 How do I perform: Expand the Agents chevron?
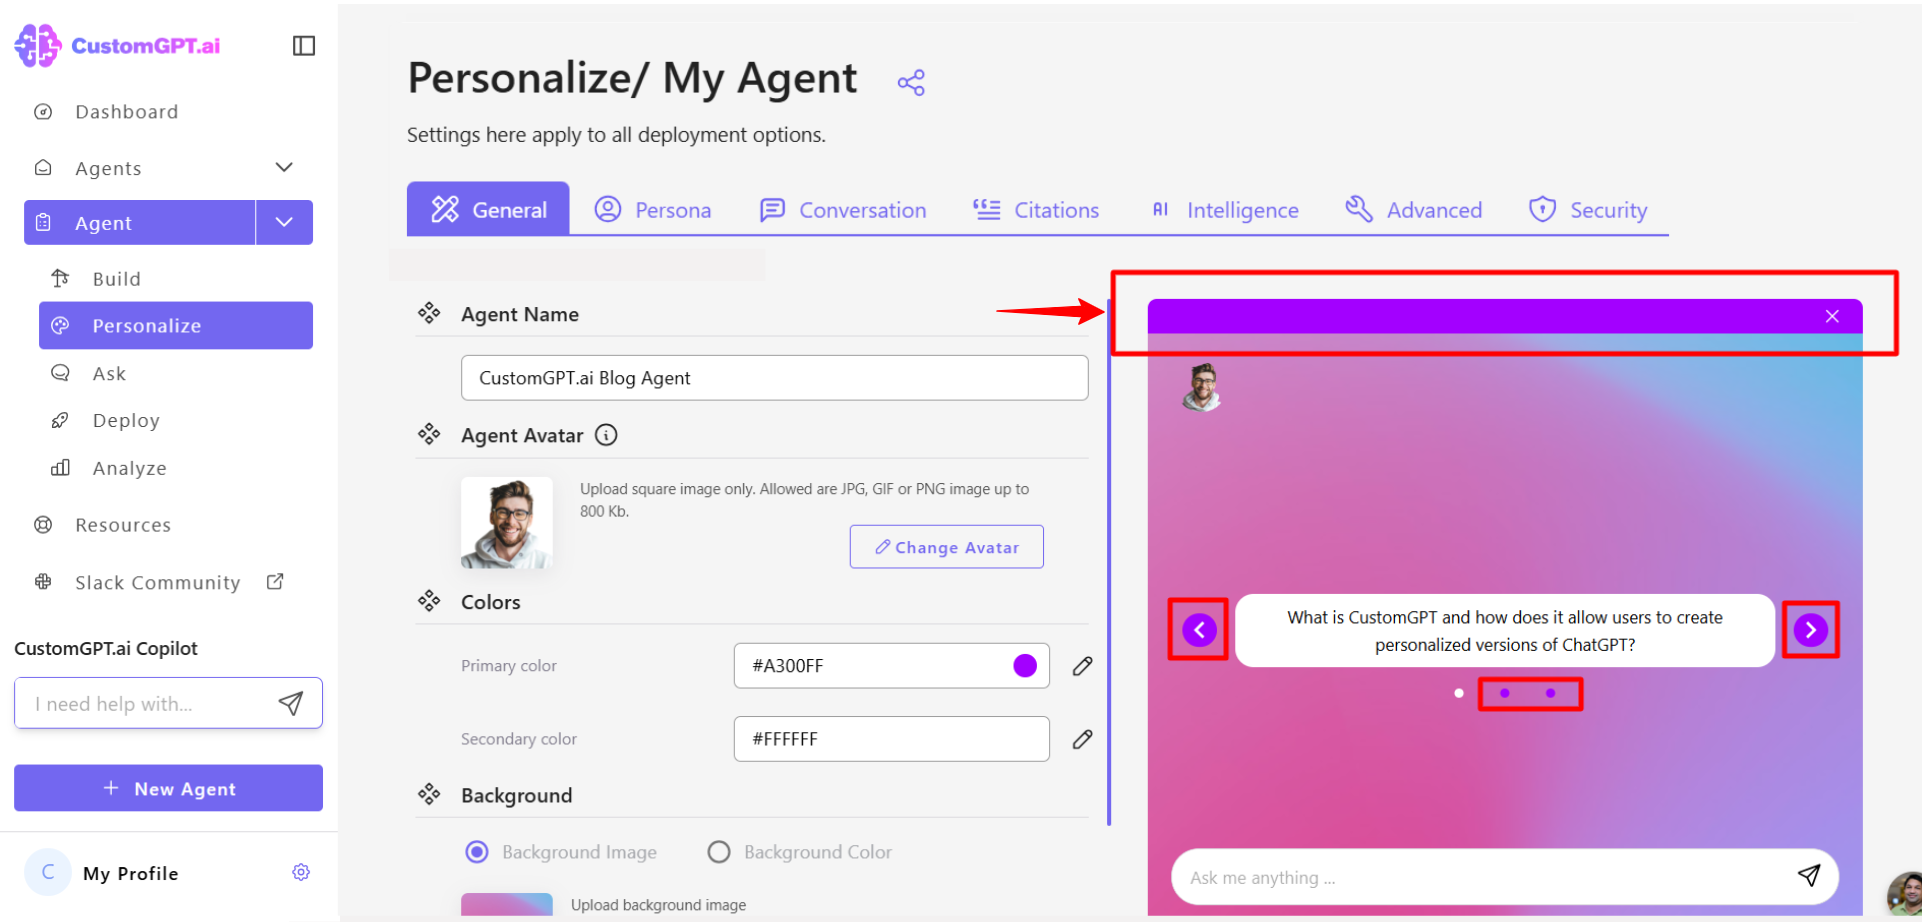click(284, 167)
